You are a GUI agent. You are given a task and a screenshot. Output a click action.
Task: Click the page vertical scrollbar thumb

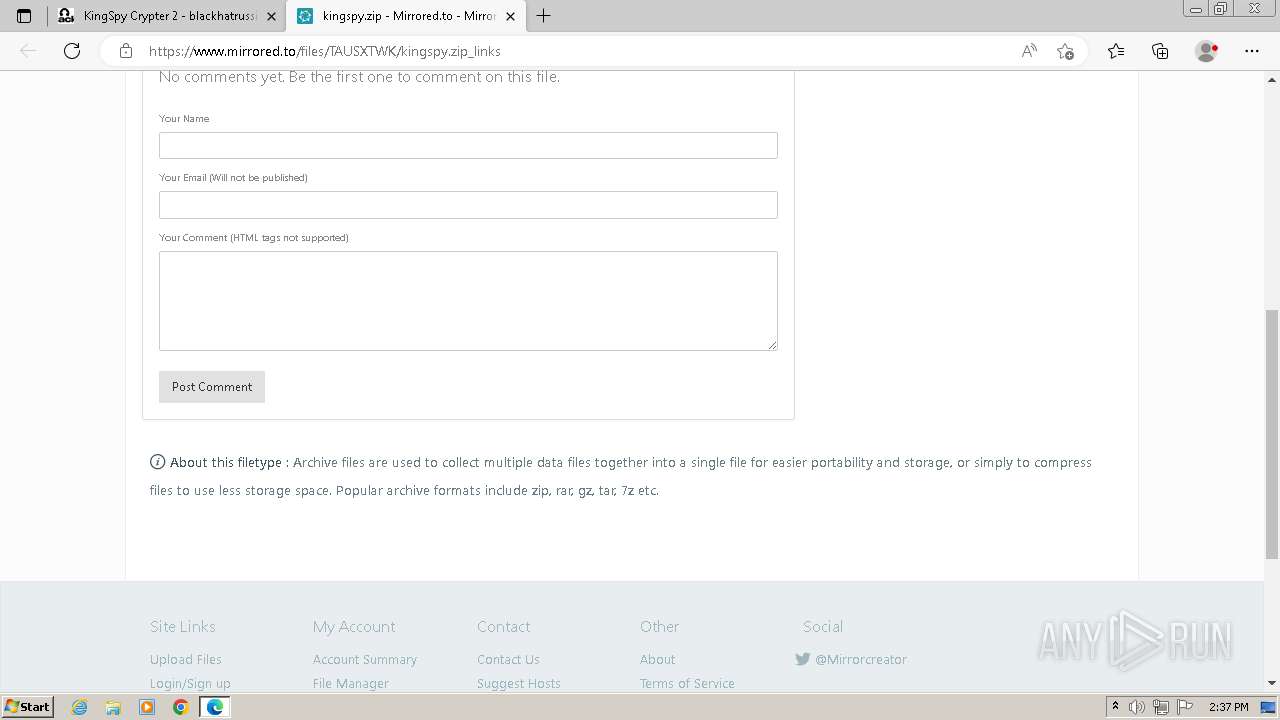1272,434
